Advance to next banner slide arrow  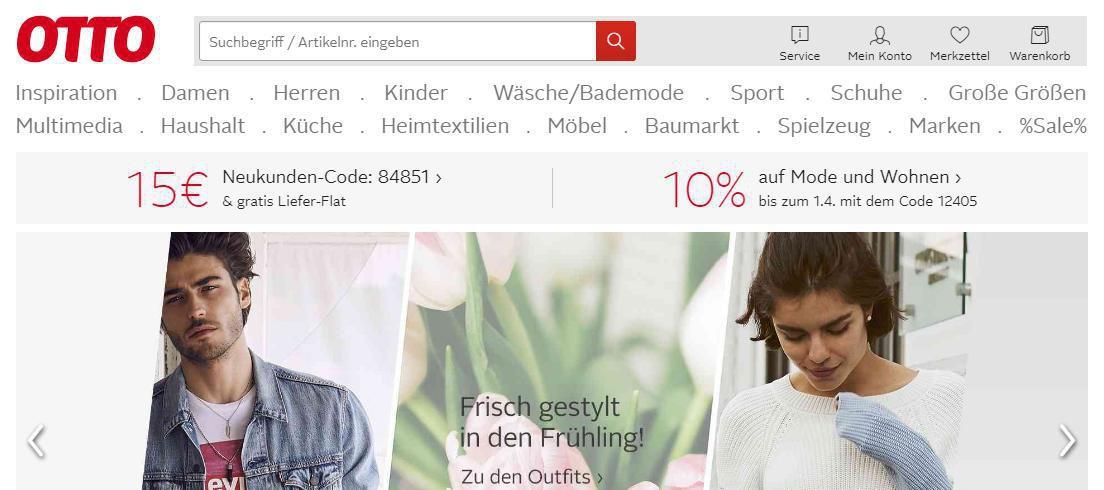1067,441
